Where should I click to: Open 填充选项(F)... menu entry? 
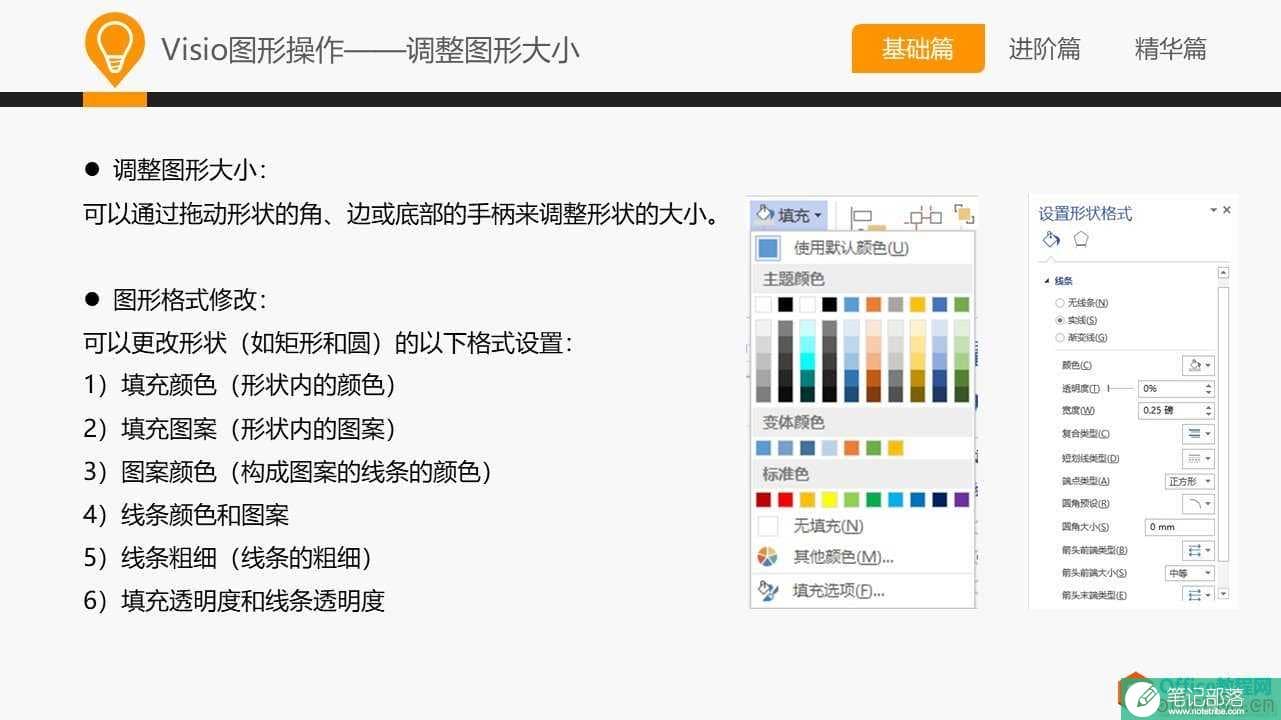point(862,590)
